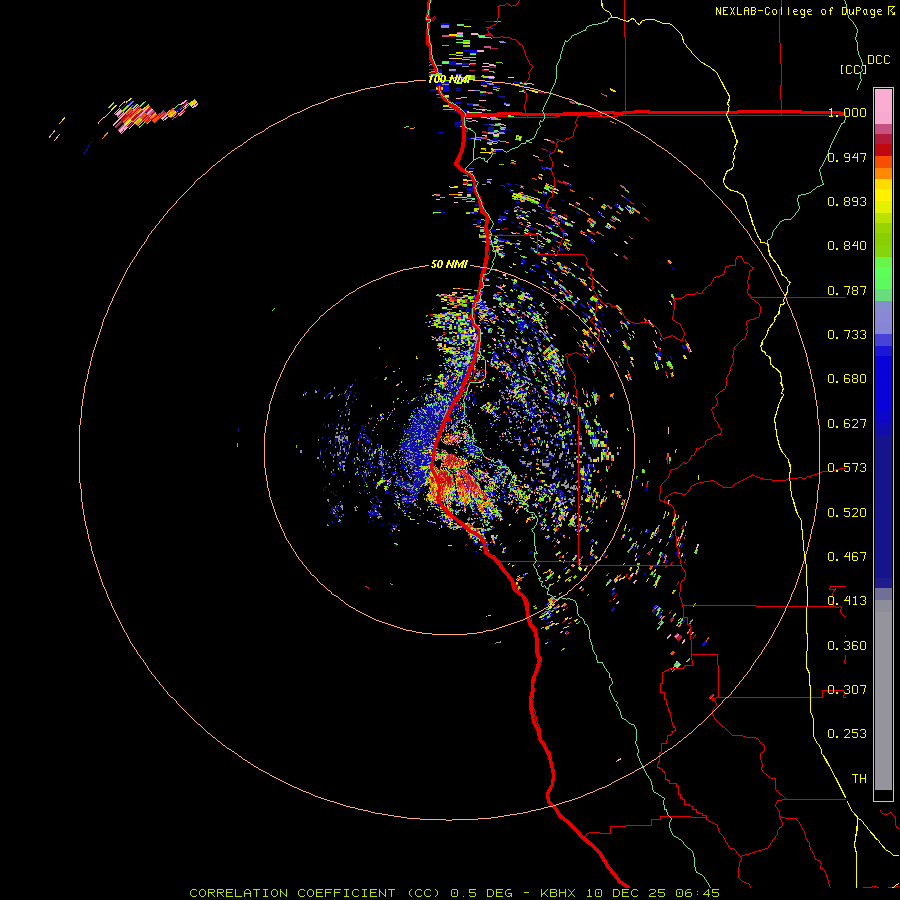Select the 0.360 legend value

(x=847, y=646)
